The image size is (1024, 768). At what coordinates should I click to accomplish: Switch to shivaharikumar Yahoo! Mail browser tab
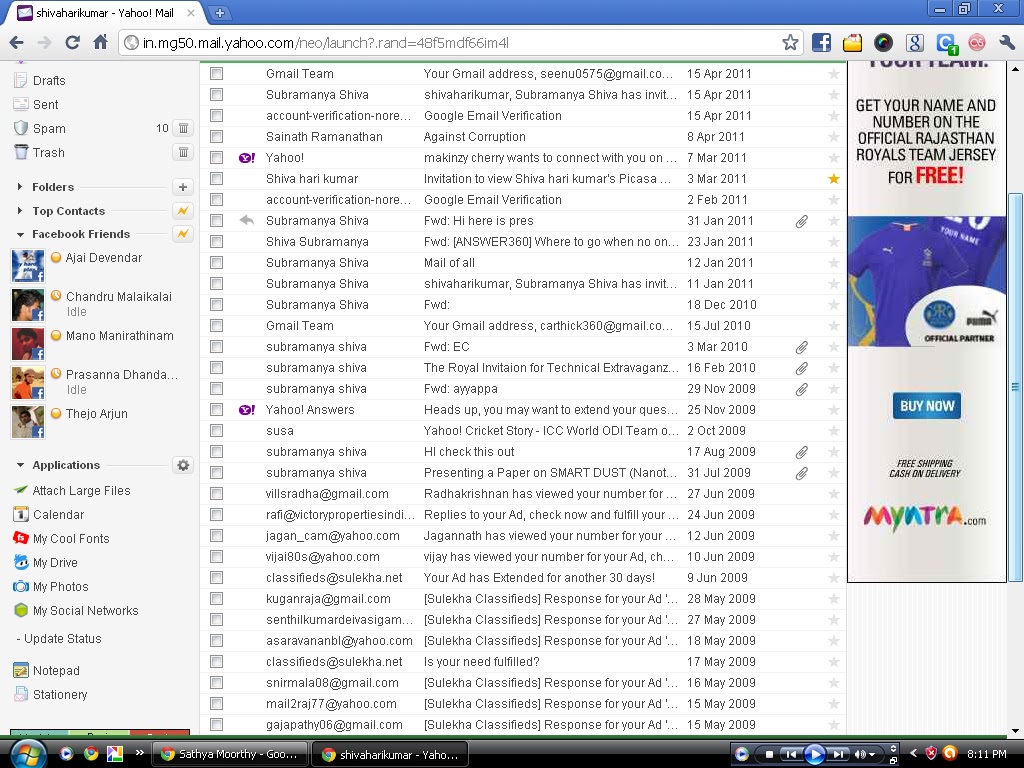pos(104,12)
